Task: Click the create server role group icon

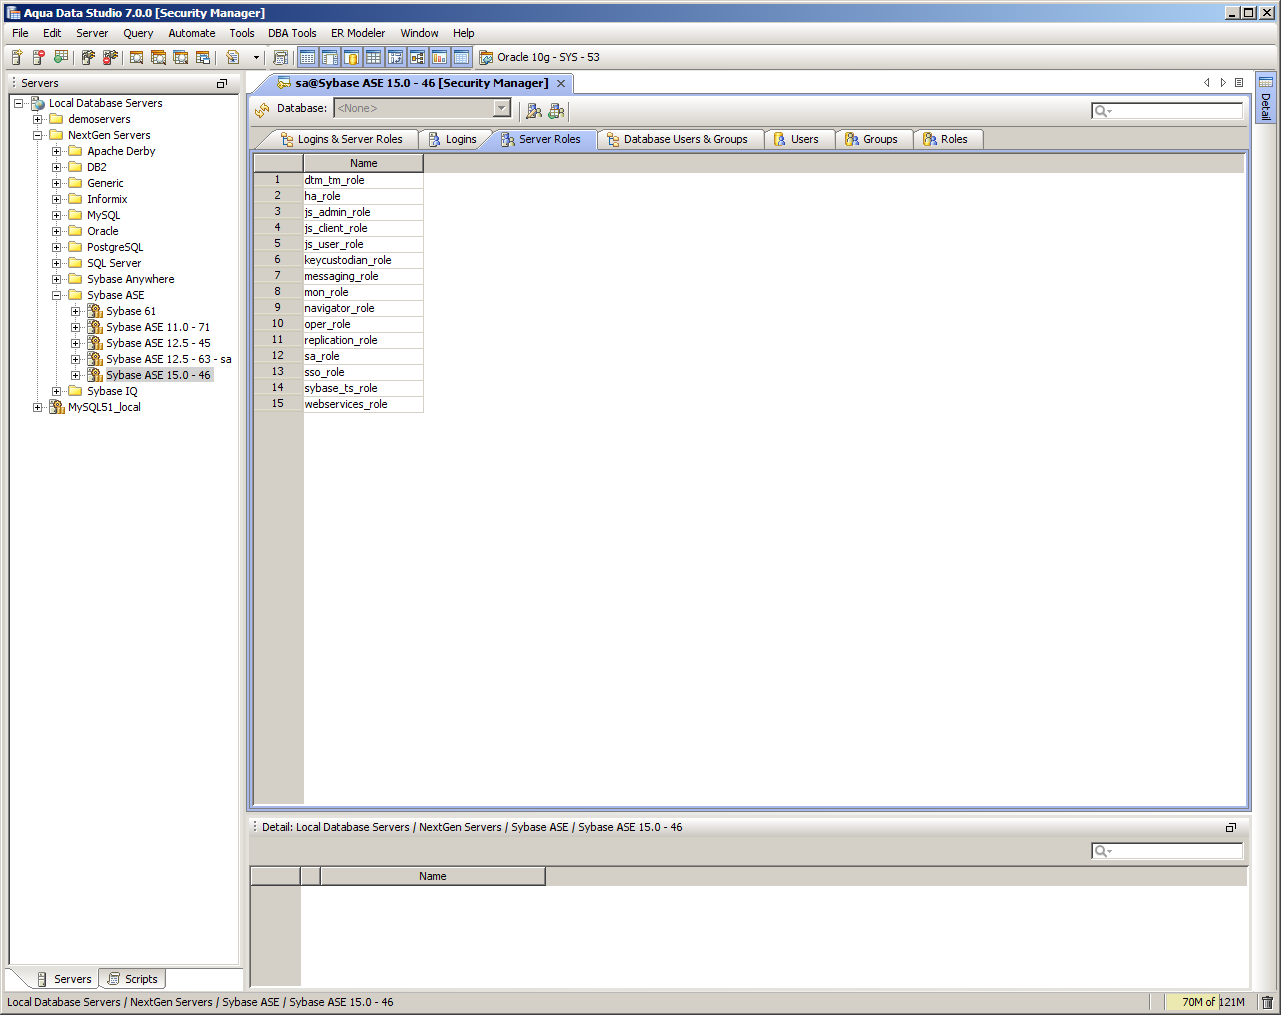Action: pyautogui.click(x=556, y=110)
